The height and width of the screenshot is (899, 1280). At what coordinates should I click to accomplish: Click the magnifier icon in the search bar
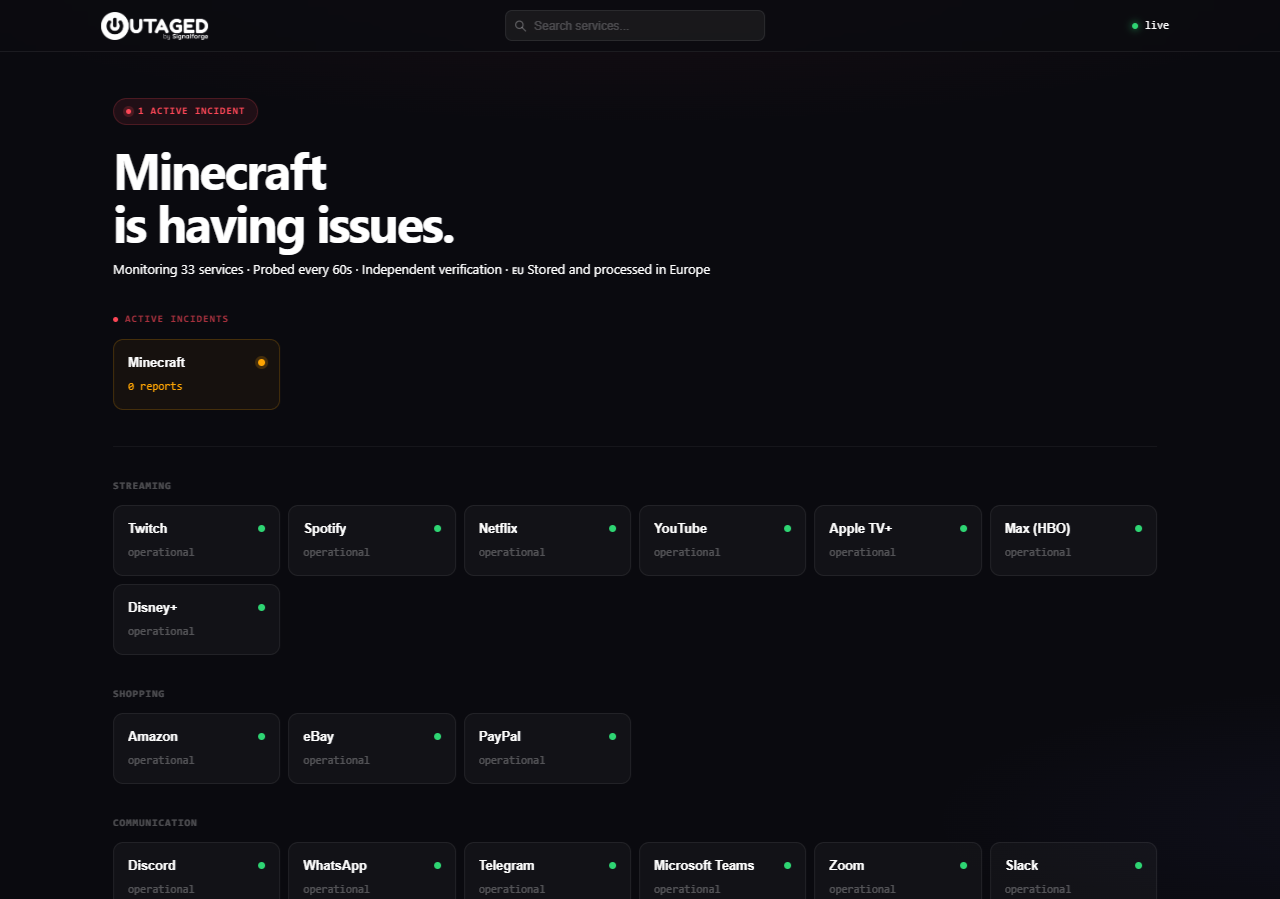(x=520, y=25)
